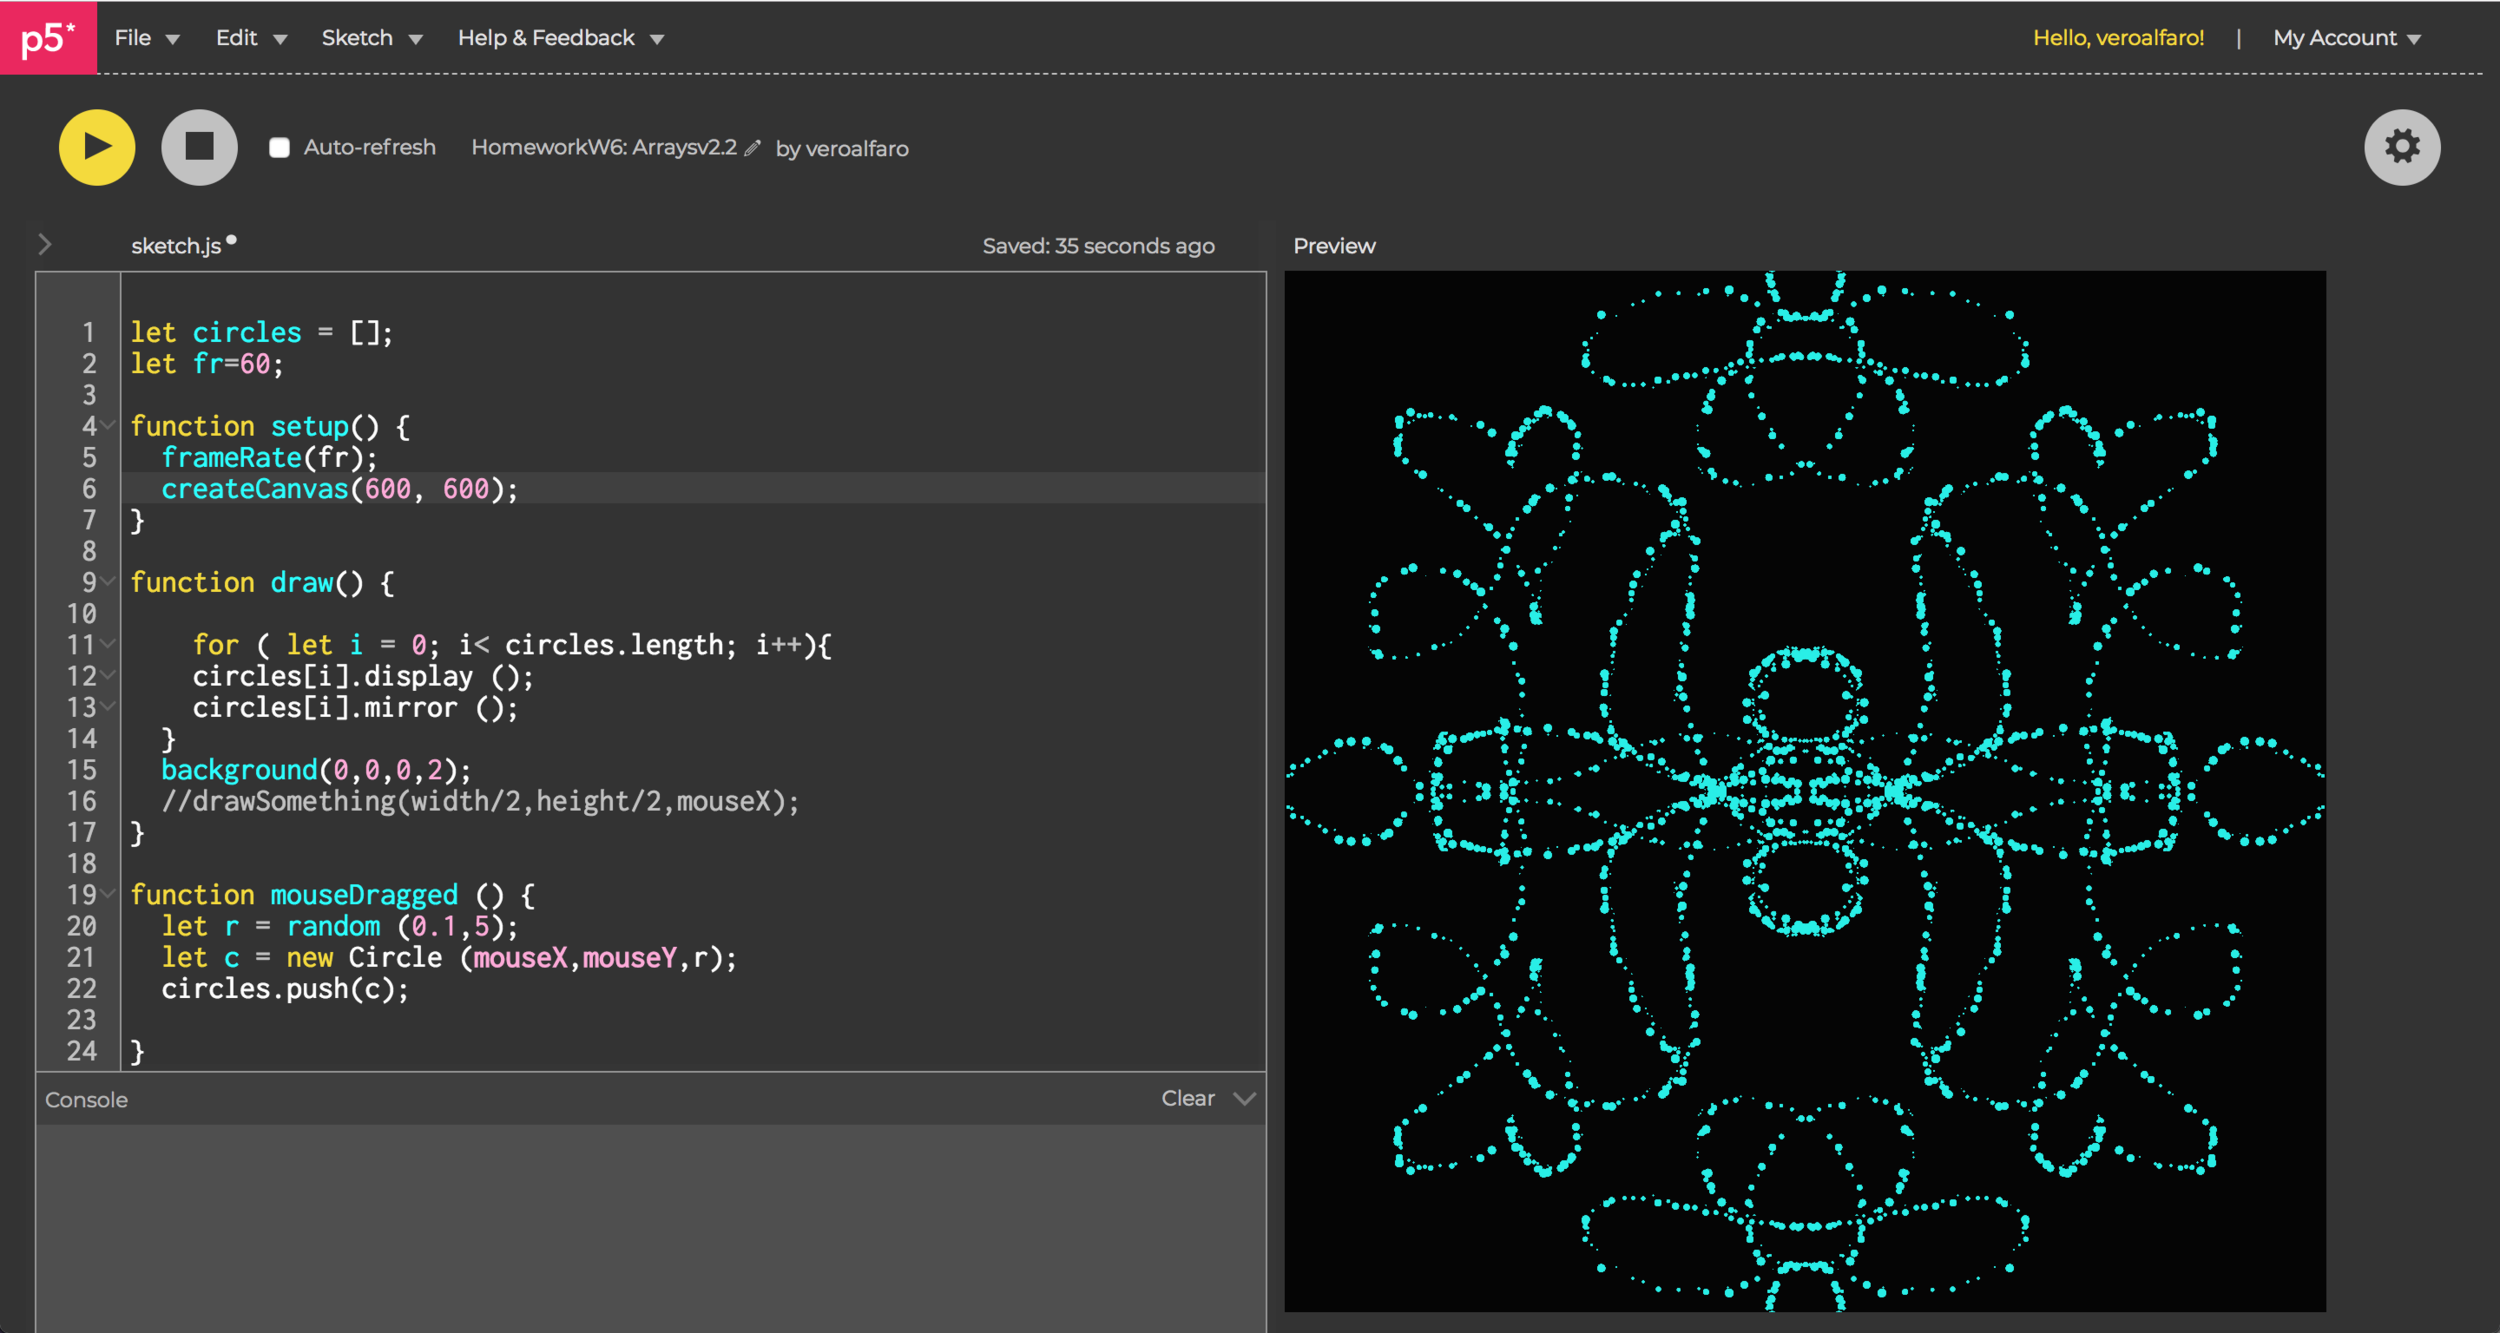This screenshot has width=2500, height=1333.
Task: Stop the running sketch
Action: pos(199,147)
